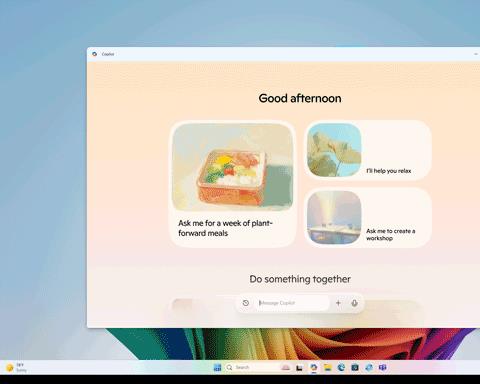Viewport: 480px width, 384px height.
Task: Click the Copilot taskbar icon
Action: click(314, 367)
